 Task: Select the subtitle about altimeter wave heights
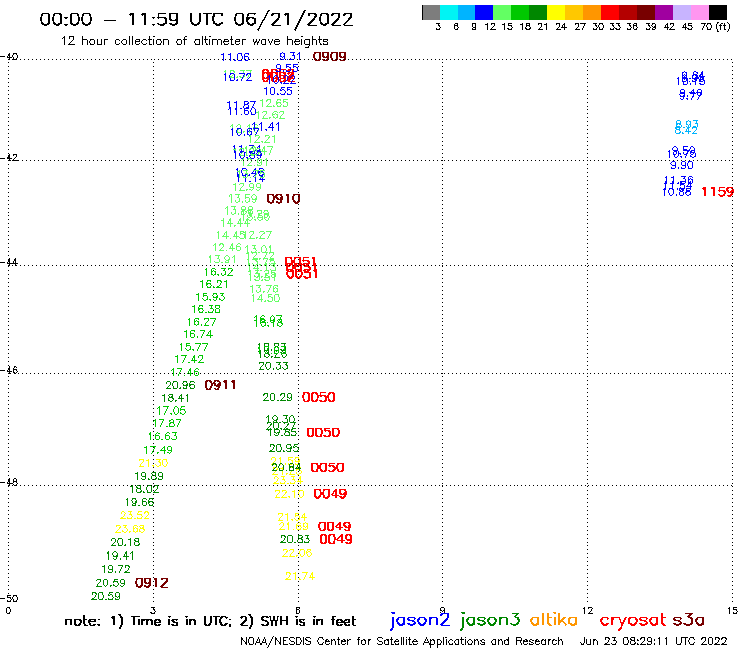[194, 41]
